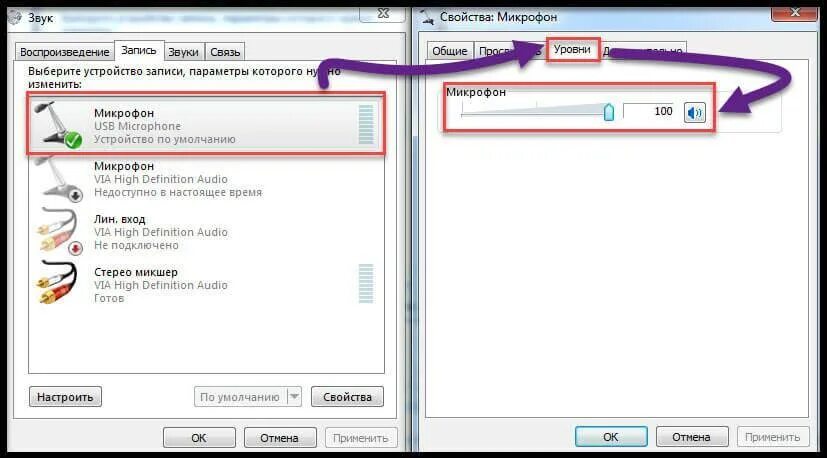
Task: Mute the microphone with the speaker button
Action: [695, 112]
